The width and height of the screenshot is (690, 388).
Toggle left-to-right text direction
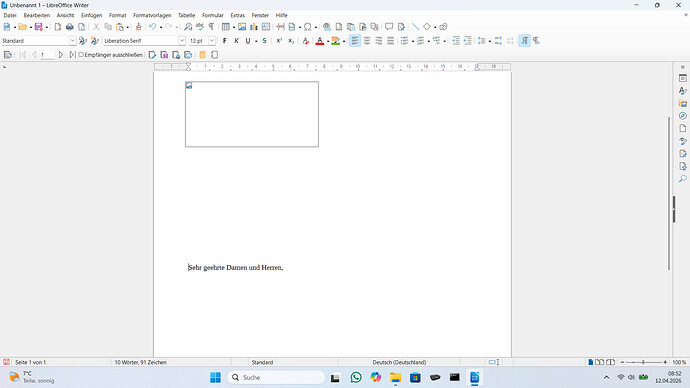pyautogui.click(x=524, y=41)
